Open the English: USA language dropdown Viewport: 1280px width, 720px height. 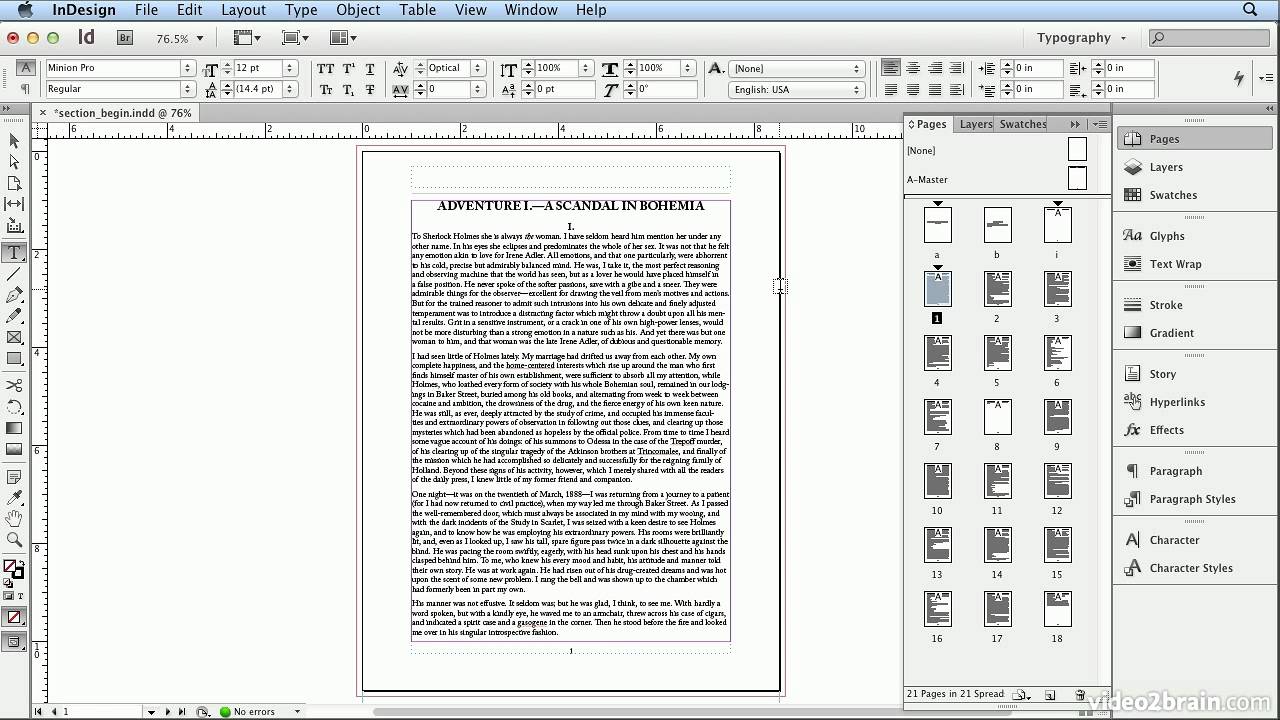point(797,89)
